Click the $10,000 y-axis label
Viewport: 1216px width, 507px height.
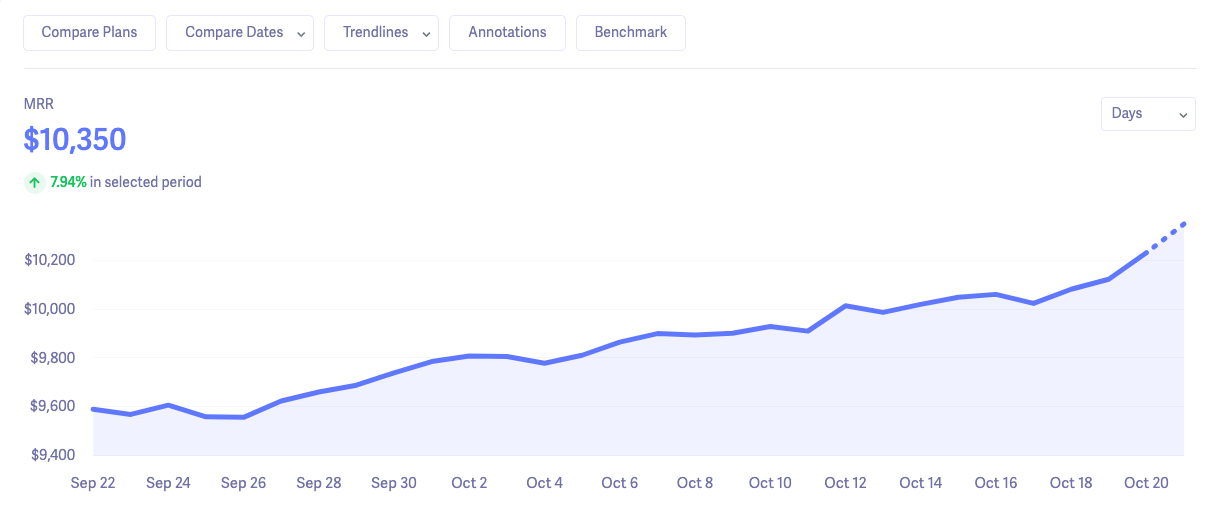tap(50, 309)
